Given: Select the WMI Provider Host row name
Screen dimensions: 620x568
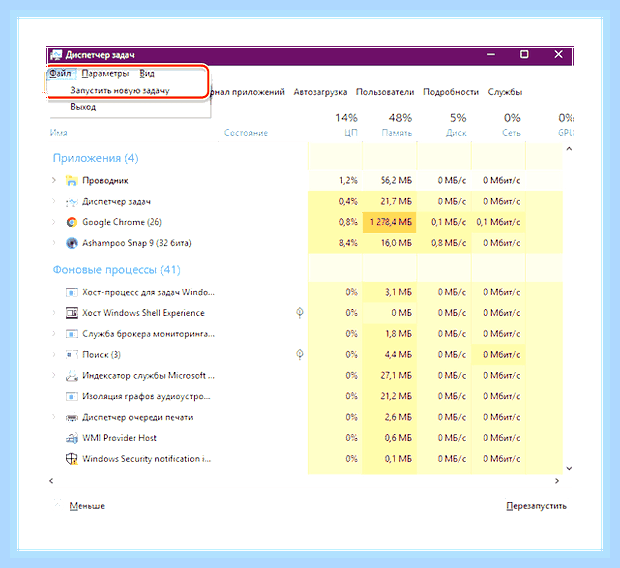Looking at the screenshot, I should (119, 438).
